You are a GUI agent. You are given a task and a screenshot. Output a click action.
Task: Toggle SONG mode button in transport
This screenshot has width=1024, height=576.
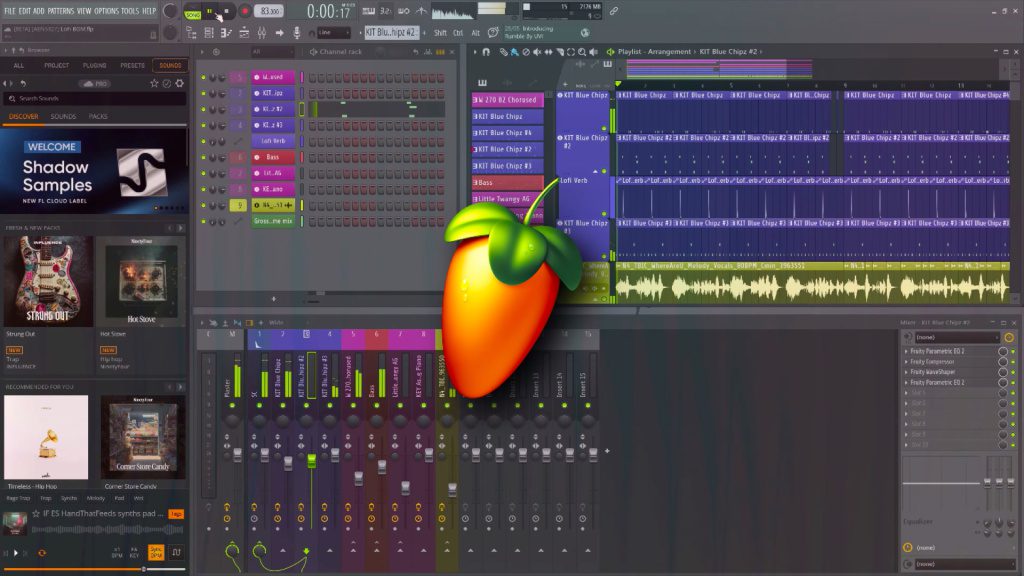193,14
